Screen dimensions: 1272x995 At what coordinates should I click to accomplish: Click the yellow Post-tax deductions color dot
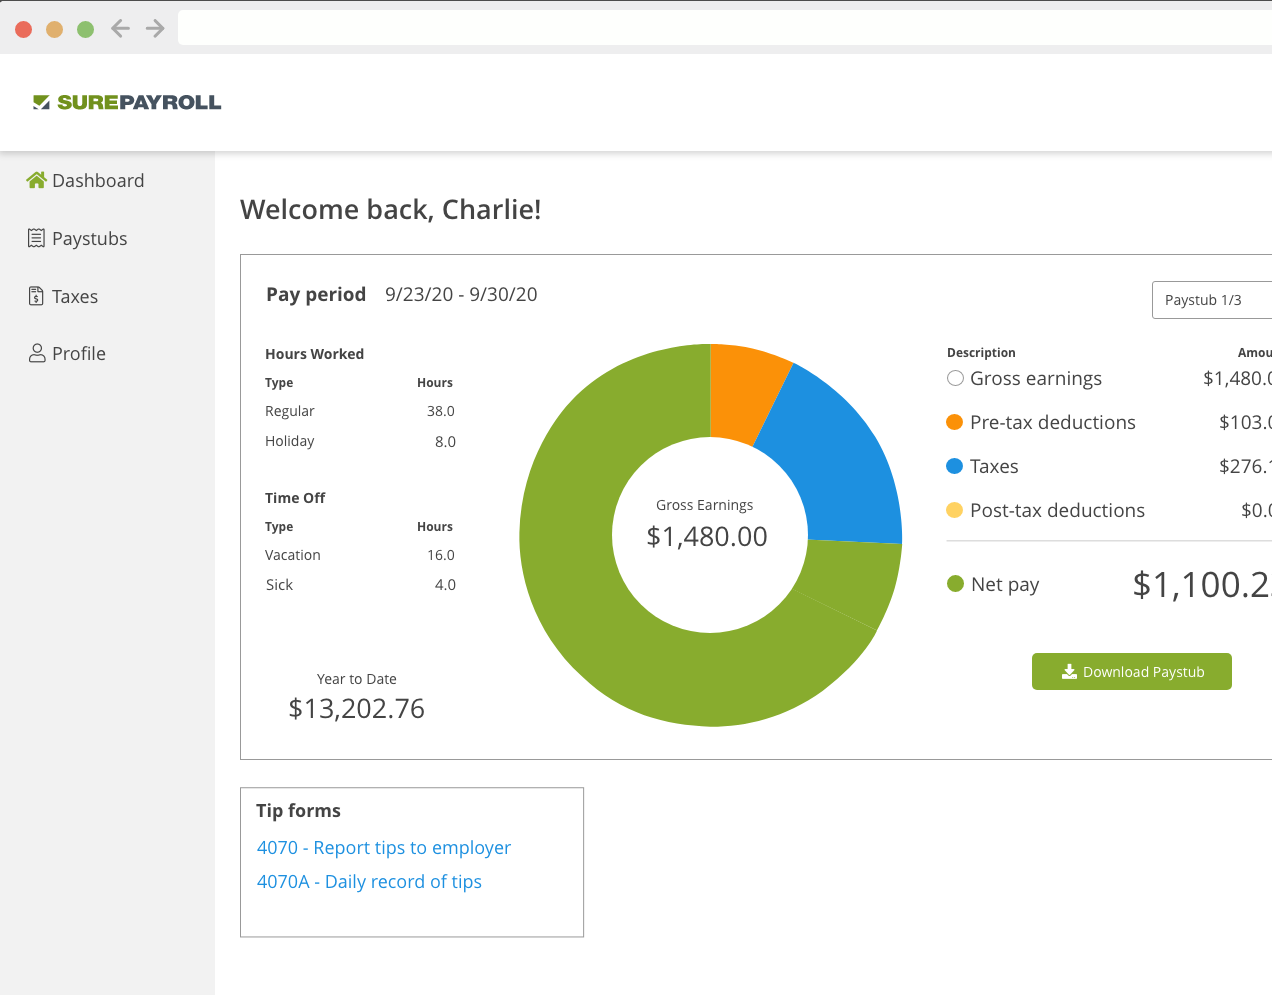954,510
